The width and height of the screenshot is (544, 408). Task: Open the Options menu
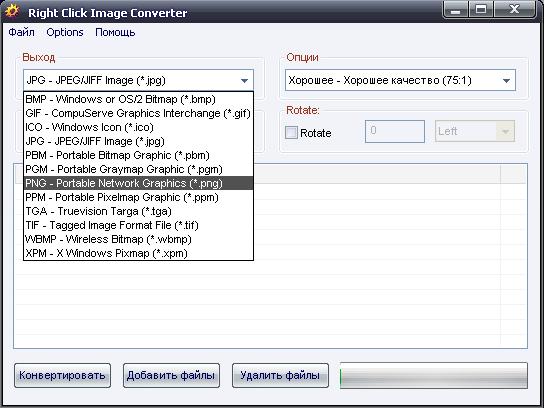[x=65, y=33]
